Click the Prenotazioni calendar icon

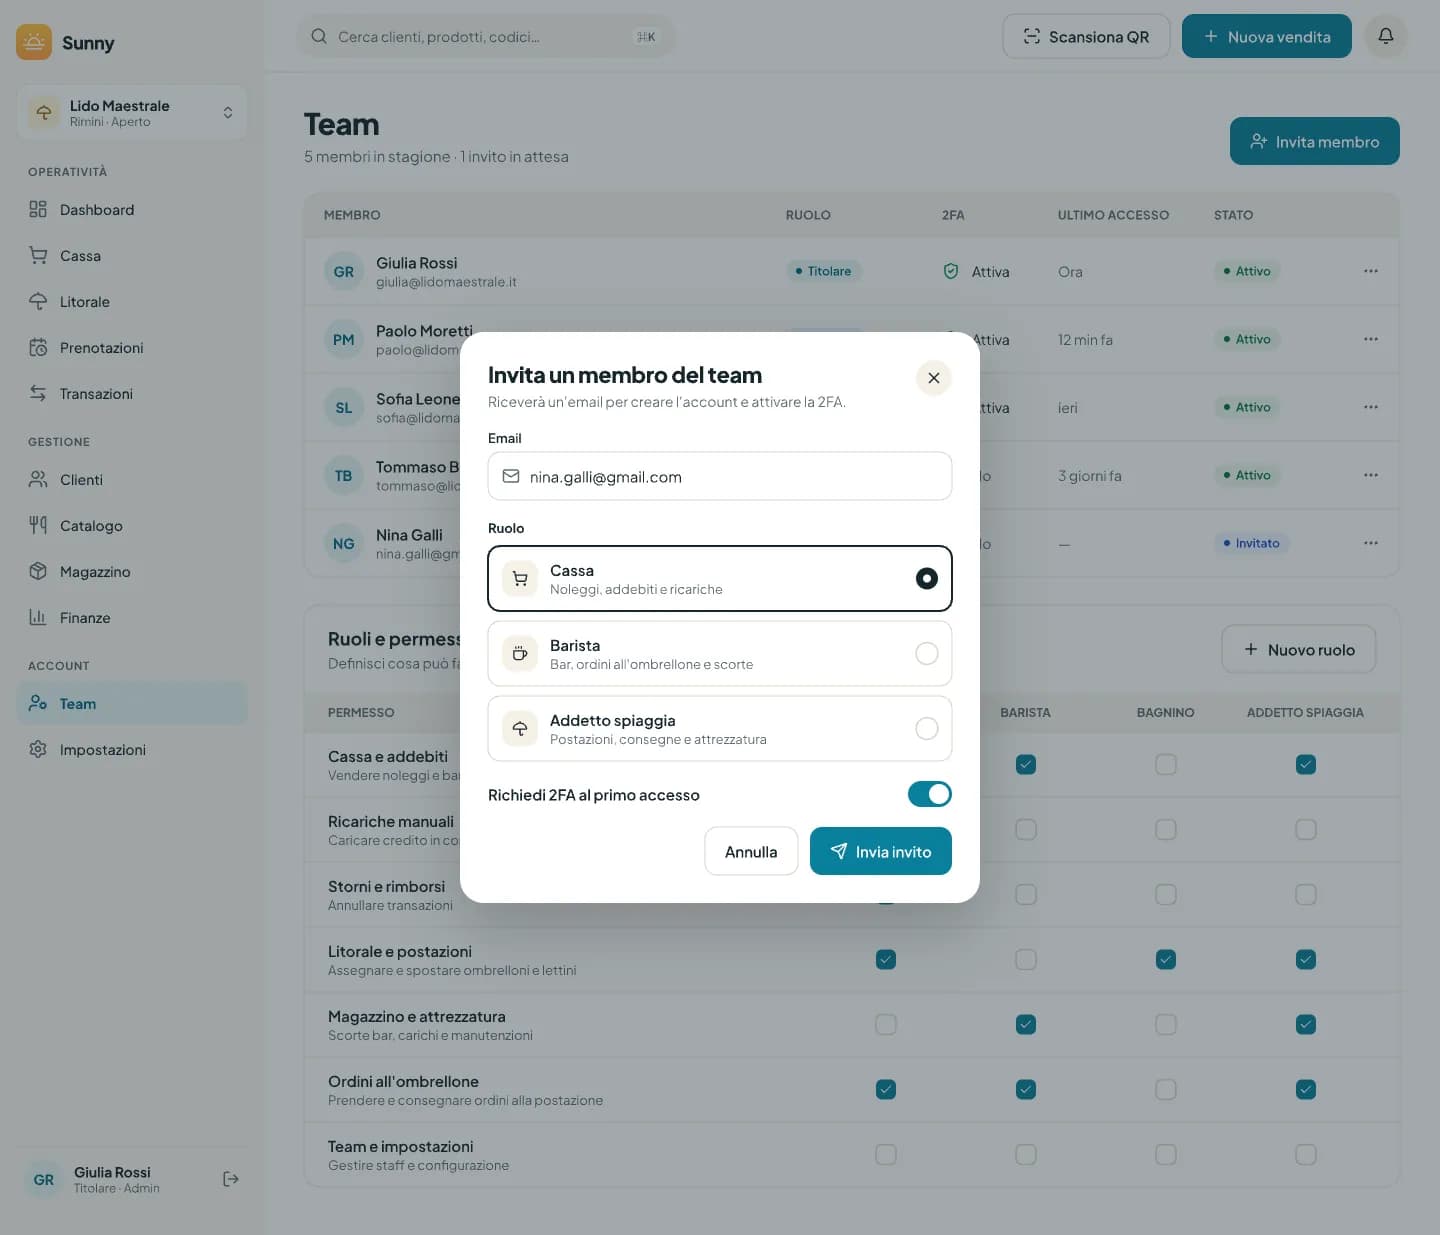[x=38, y=347]
